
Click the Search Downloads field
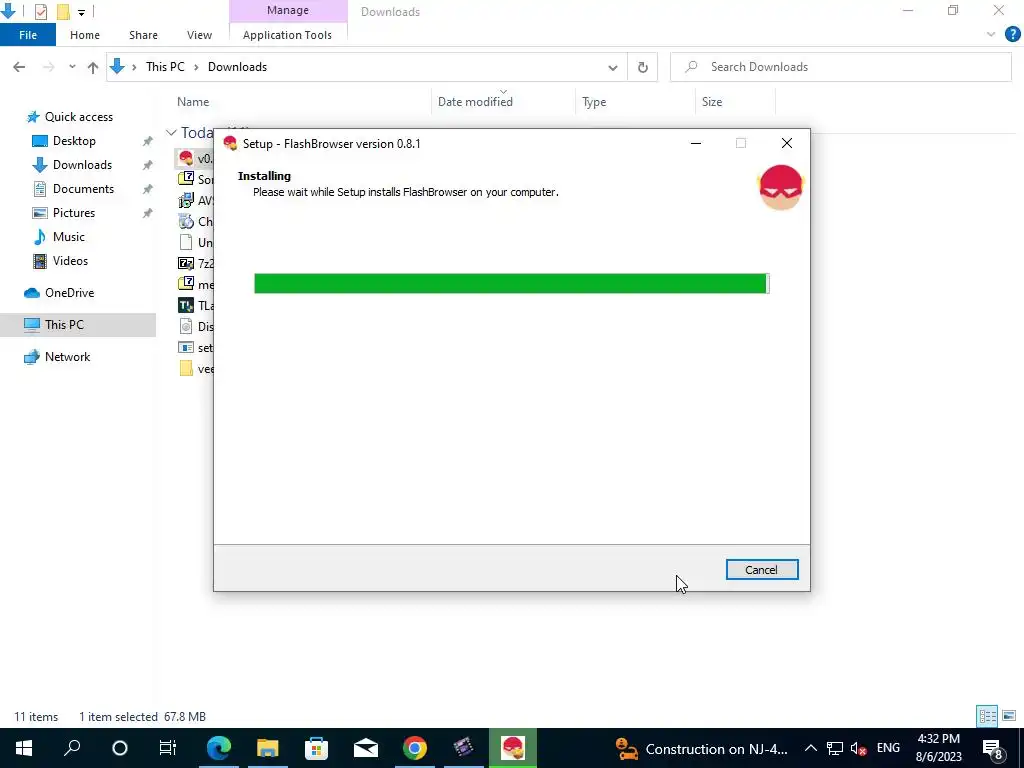pos(840,67)
